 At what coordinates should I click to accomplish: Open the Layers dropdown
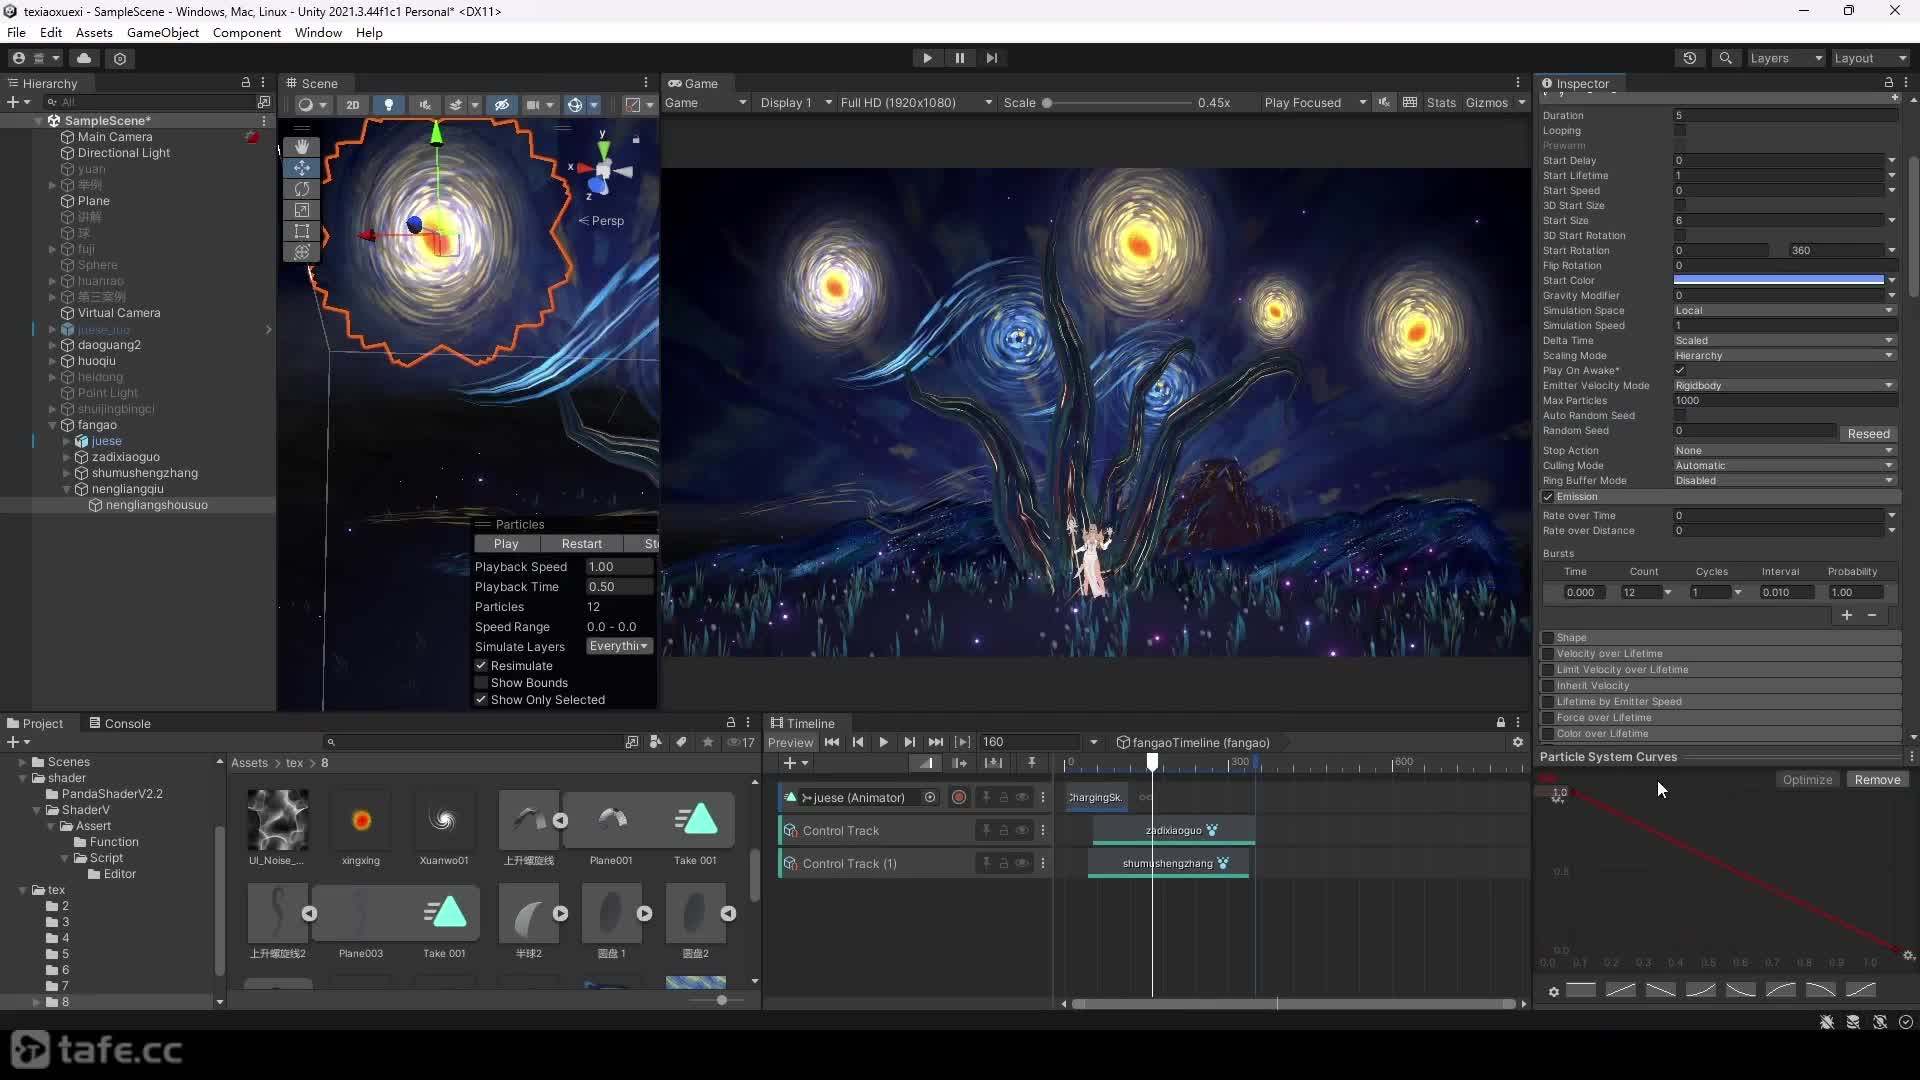tap(1786, 58)
